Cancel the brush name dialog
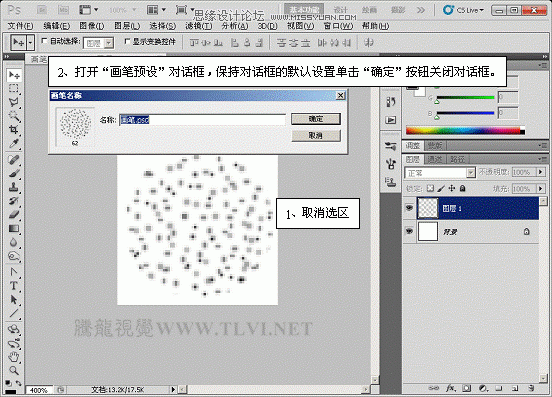Screen dimensions: 552x397 [x=316, y=136]
